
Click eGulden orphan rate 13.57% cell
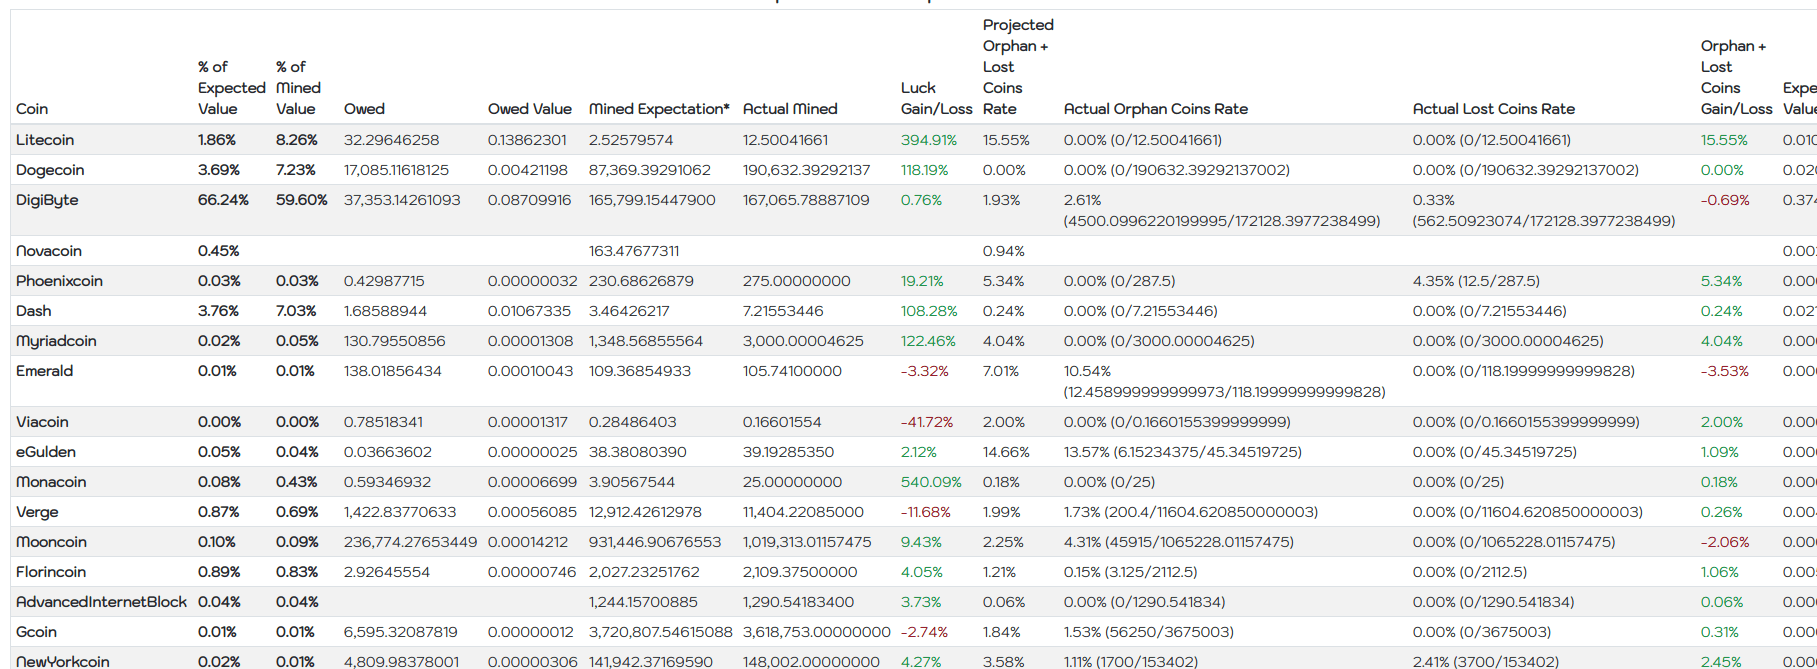[1183, 452]
